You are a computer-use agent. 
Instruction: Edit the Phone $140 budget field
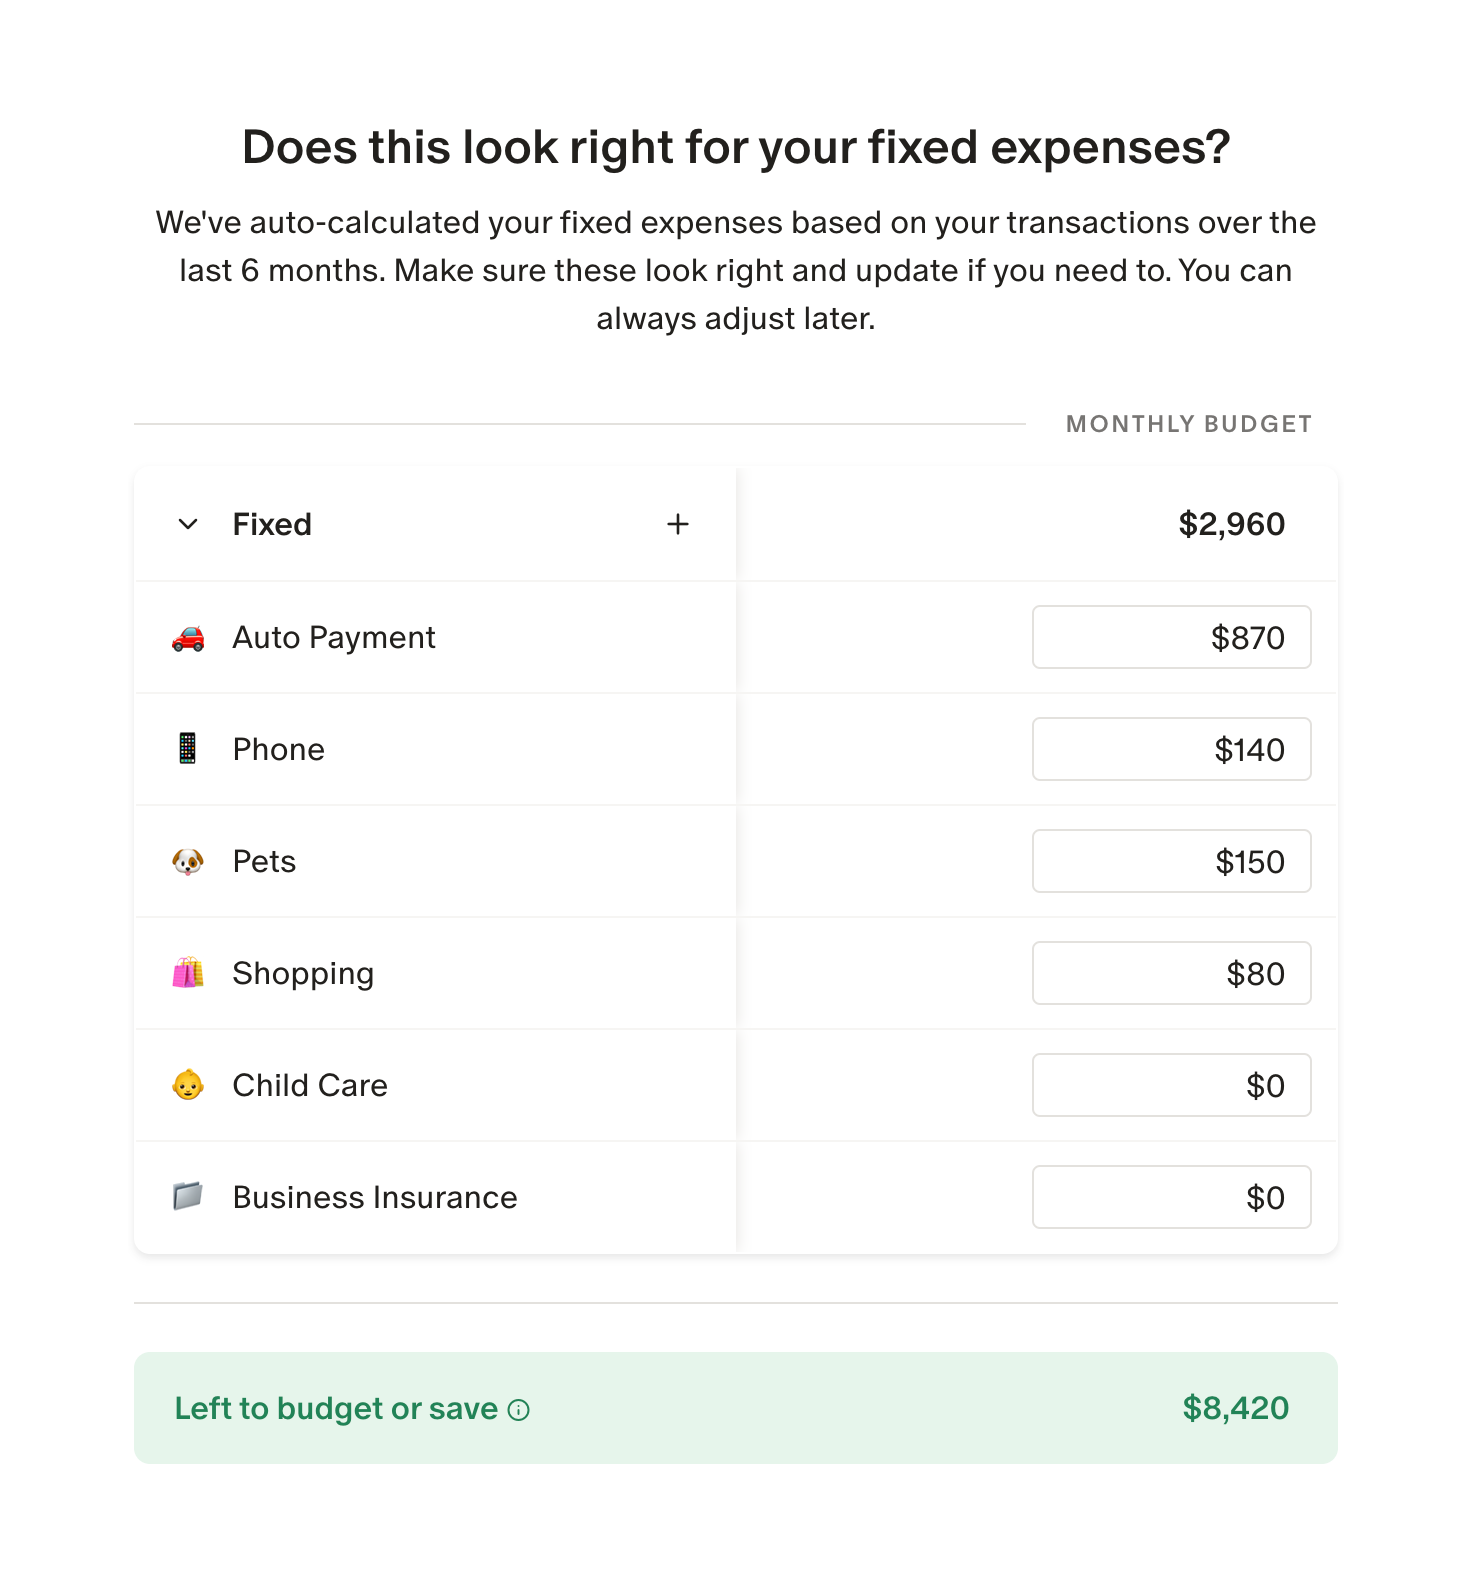click(1171, 749)
